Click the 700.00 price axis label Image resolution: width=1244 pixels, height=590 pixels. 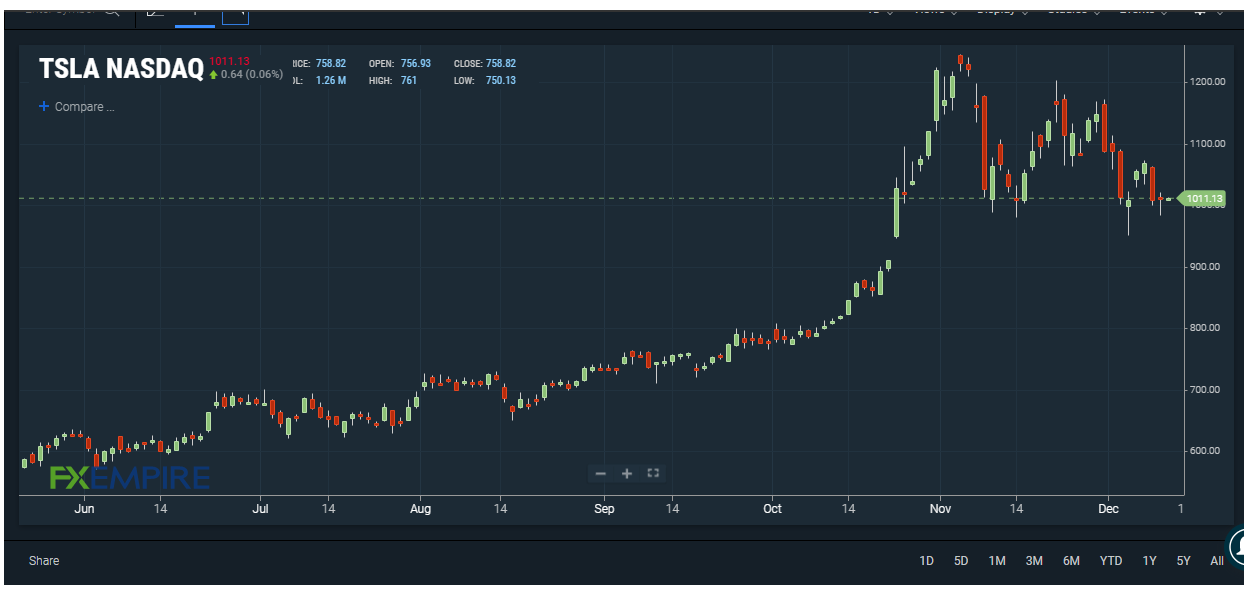point(1207,390)
